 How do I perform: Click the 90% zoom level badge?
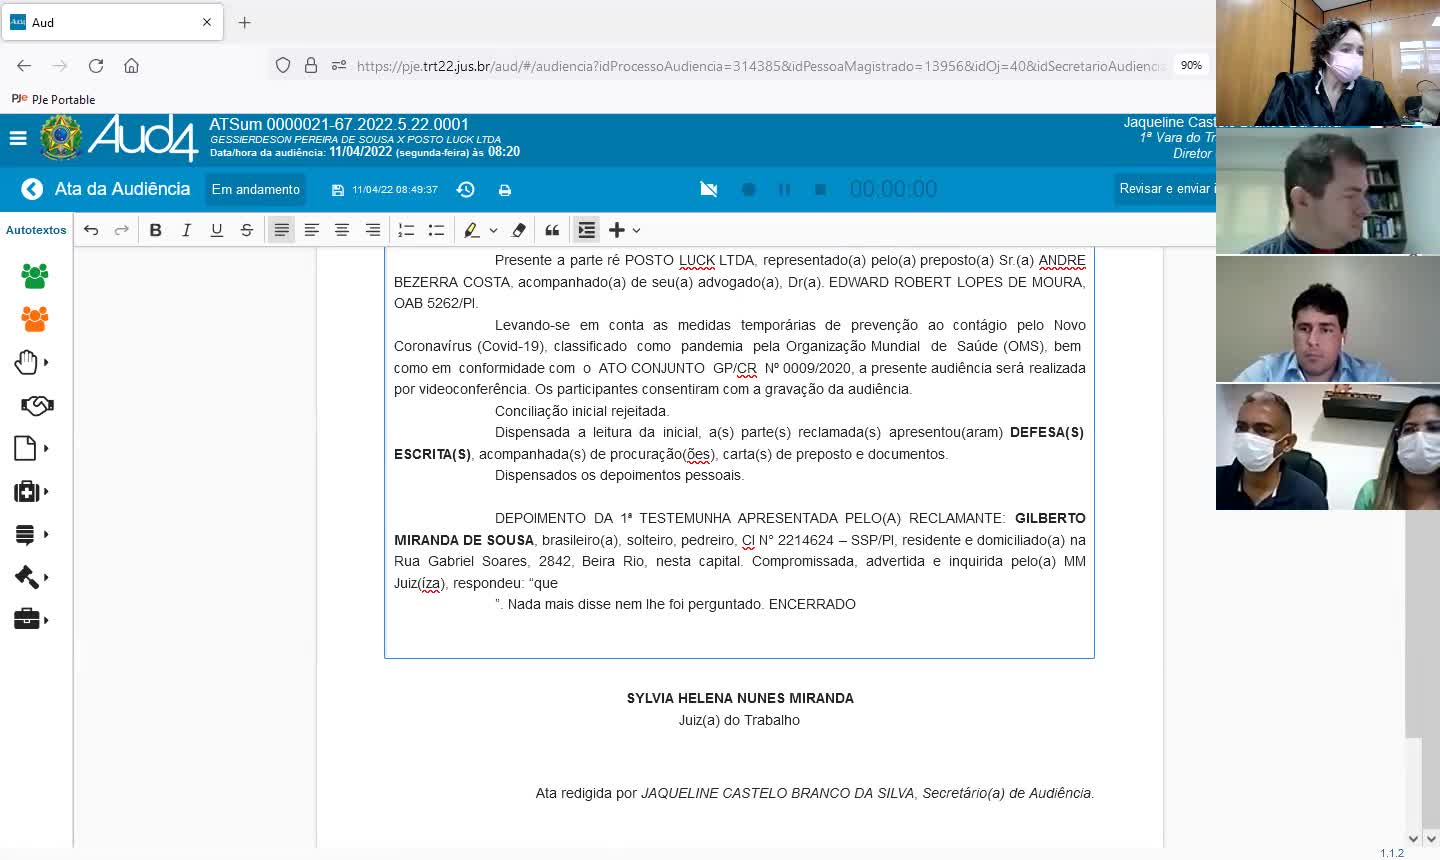click(1191, 65)
